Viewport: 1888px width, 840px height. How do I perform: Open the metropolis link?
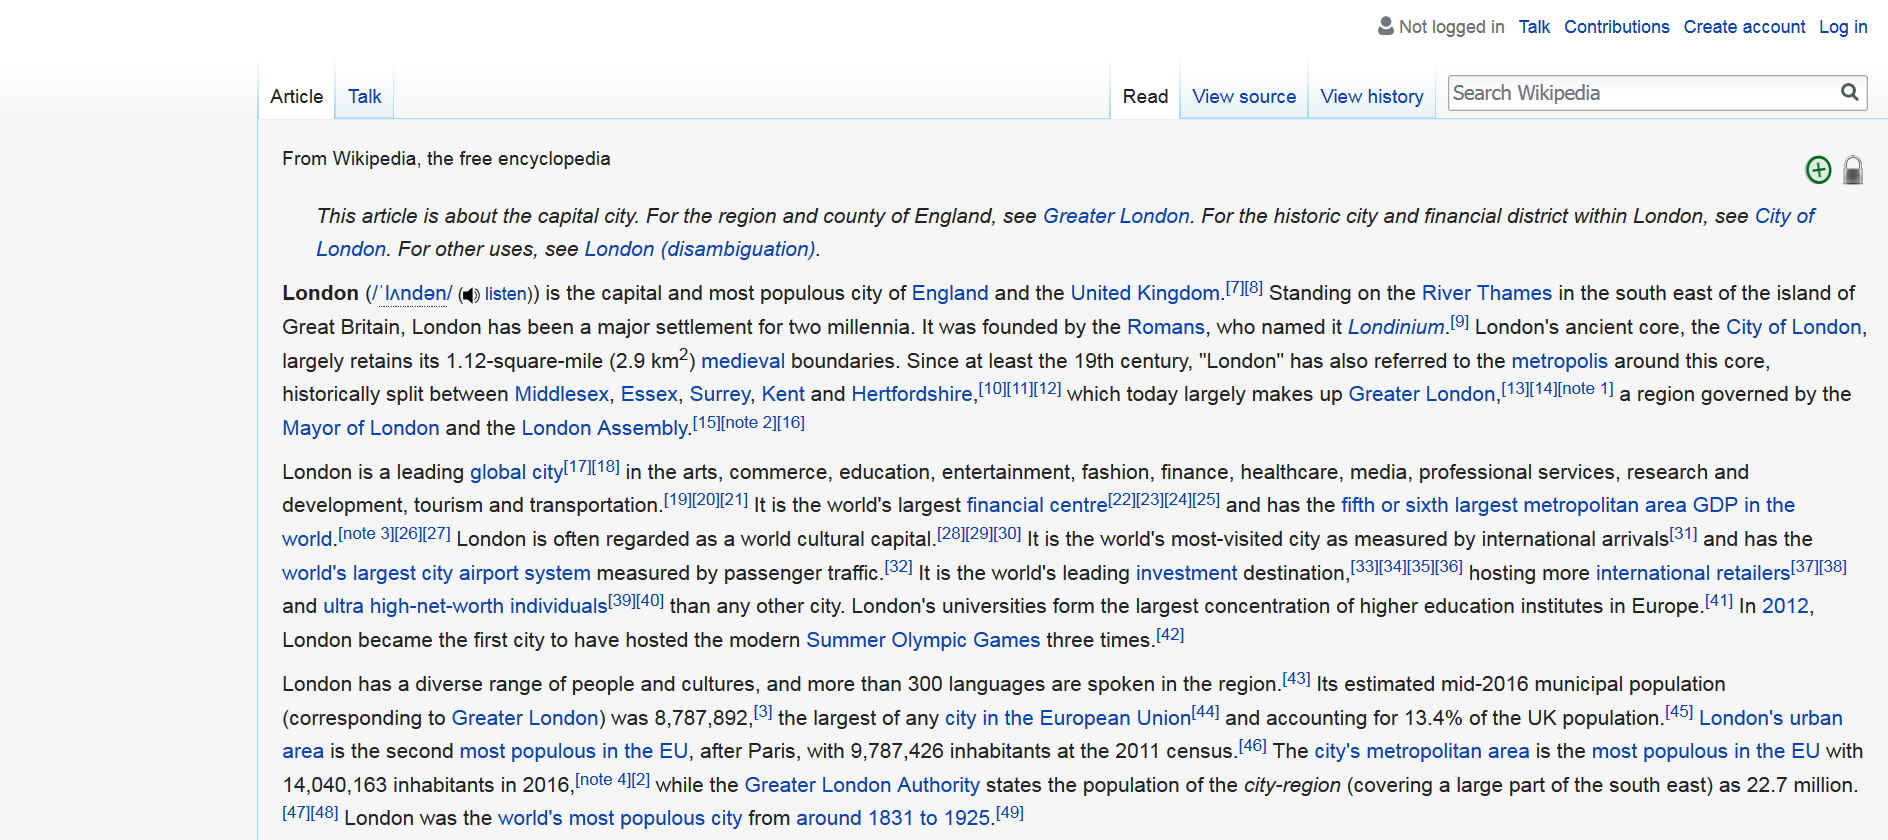click(1559, 361)
